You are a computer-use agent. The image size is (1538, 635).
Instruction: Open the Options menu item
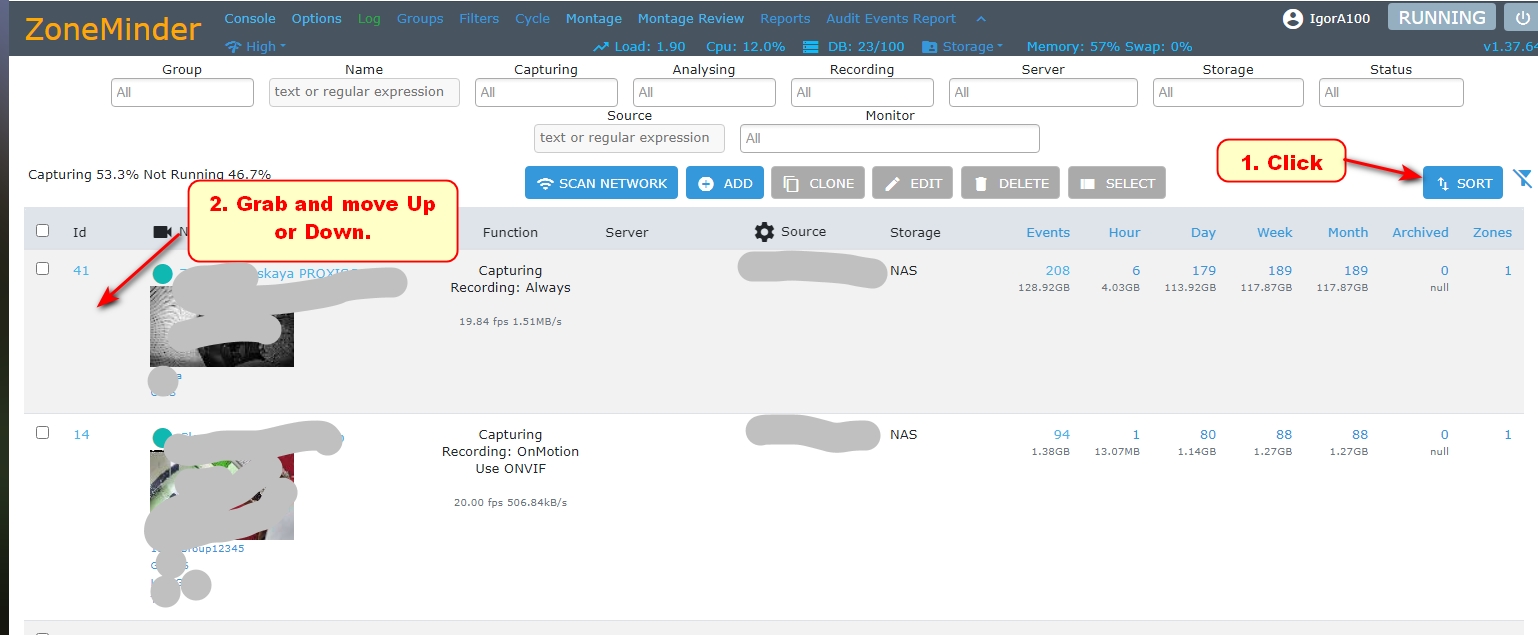click(x=317, y=18)
